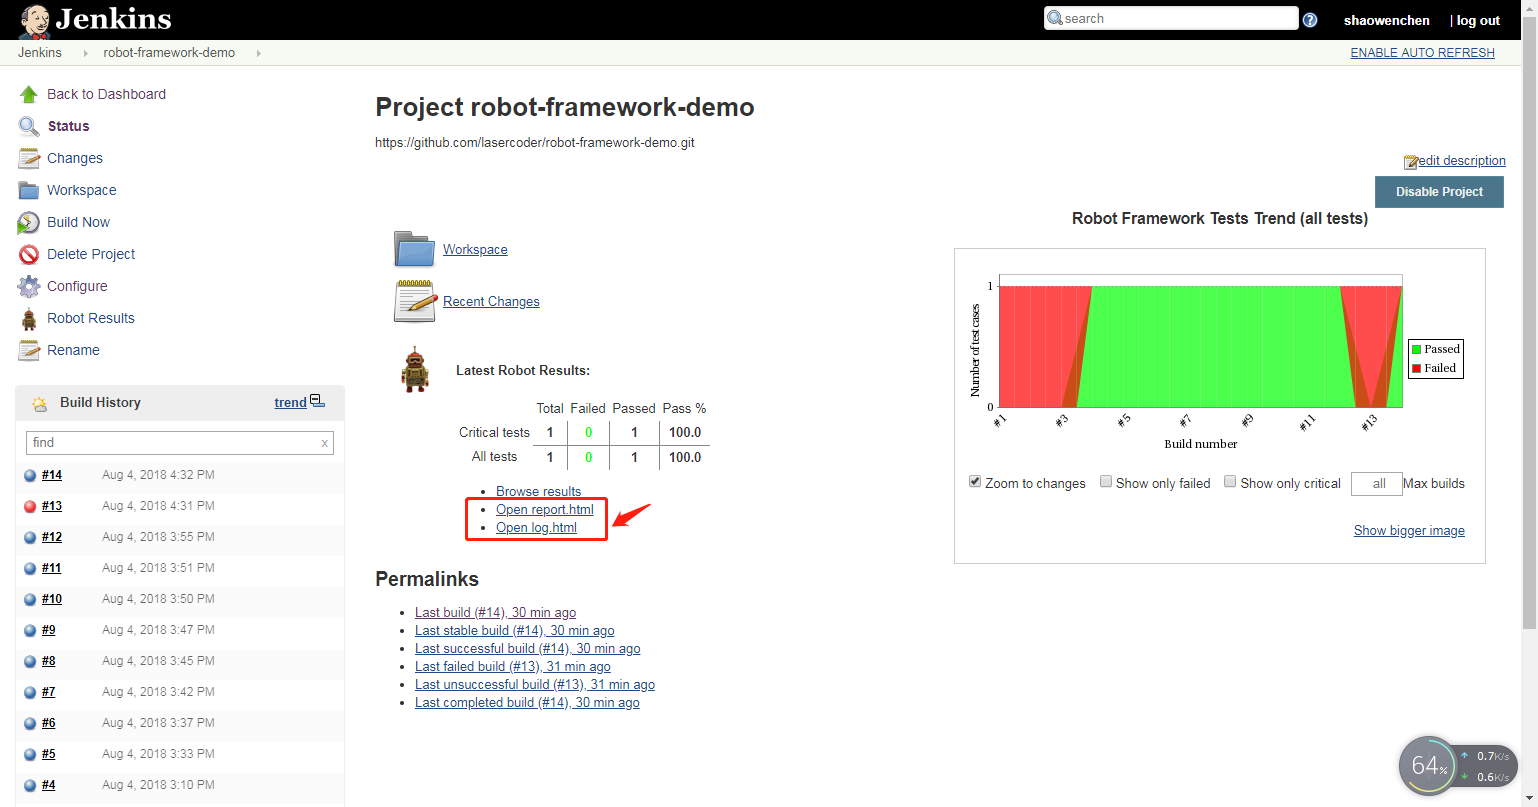Expand breadcrumb arrow after Jenkins
1538x807 pixels.
[x=85, y=53]
